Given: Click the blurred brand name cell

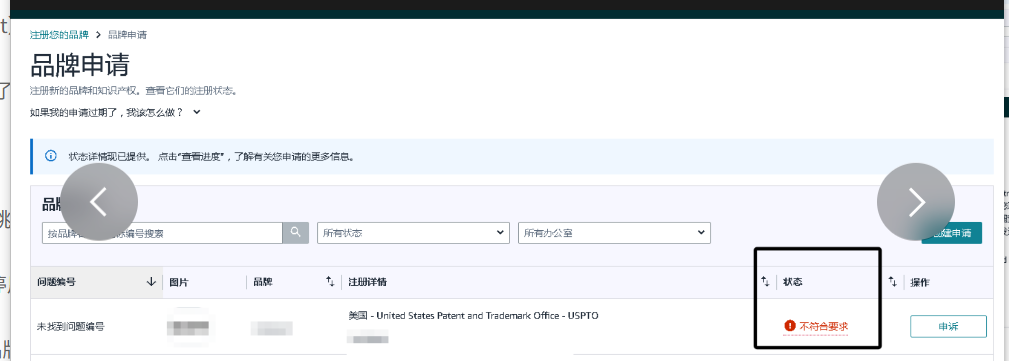Looking at the screenshot, I should [272, 328].
